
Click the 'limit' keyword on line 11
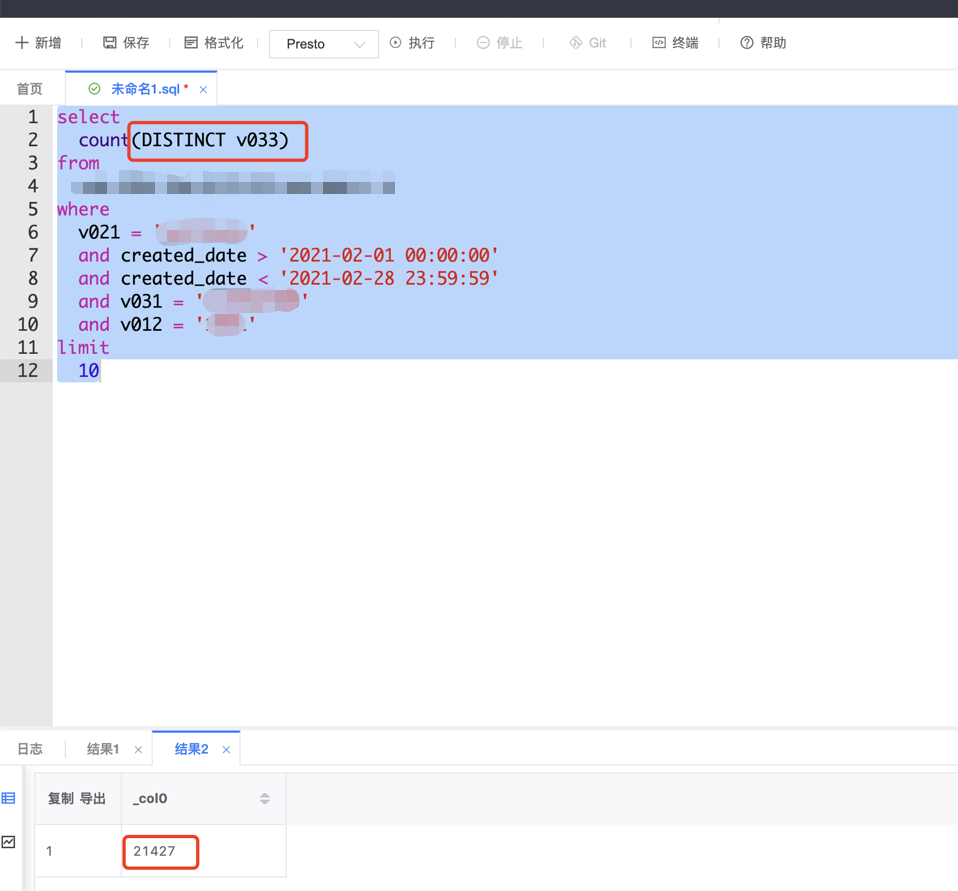(83, 348)
